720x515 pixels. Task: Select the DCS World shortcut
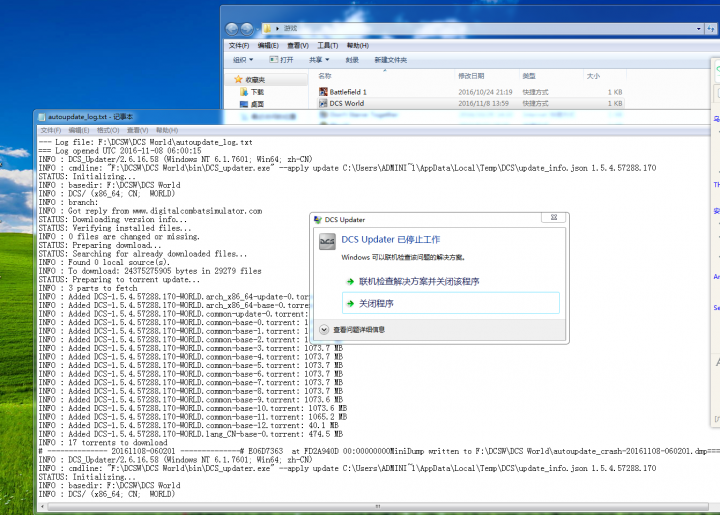pos(346,102)
